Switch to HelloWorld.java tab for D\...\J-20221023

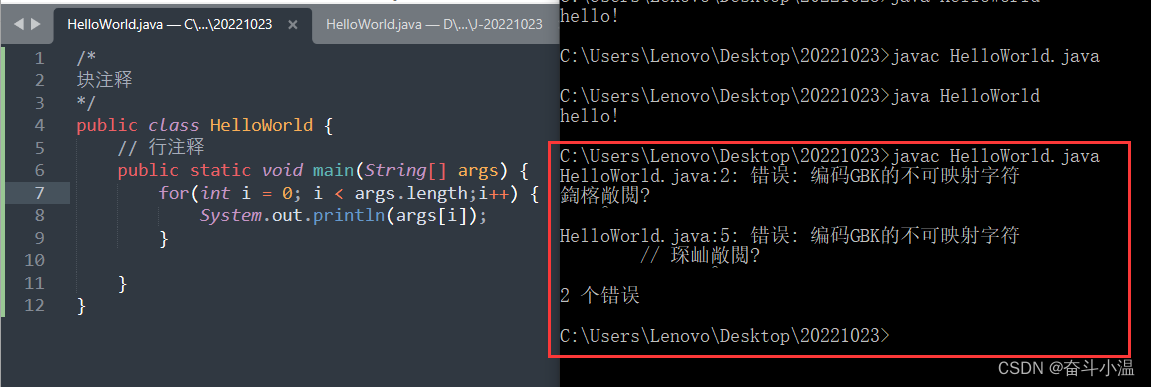434,24
